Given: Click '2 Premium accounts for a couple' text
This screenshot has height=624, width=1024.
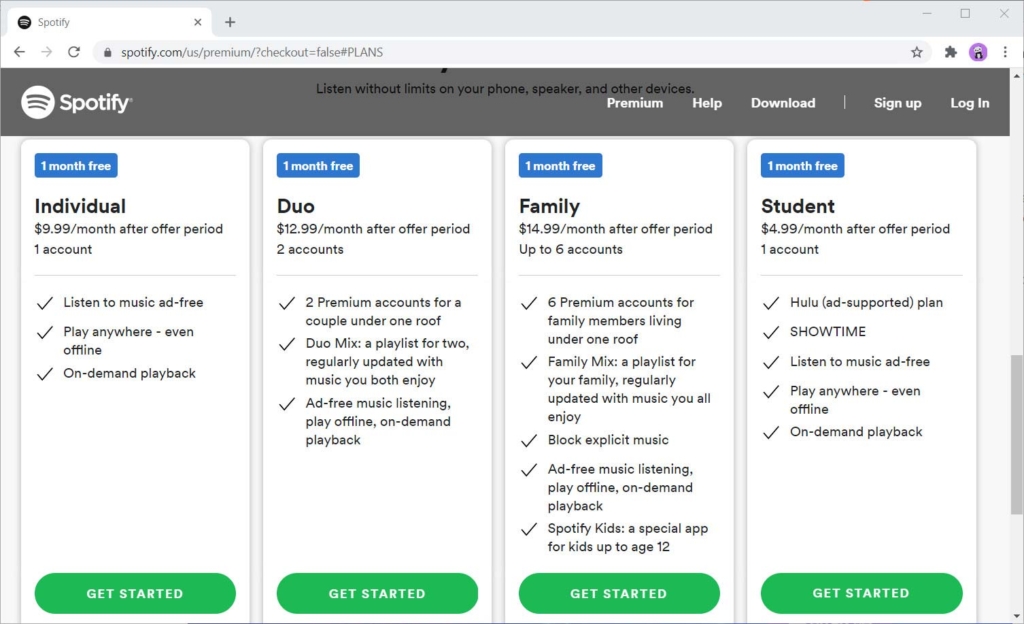Looking at the screenshot, I should (383, 311).
